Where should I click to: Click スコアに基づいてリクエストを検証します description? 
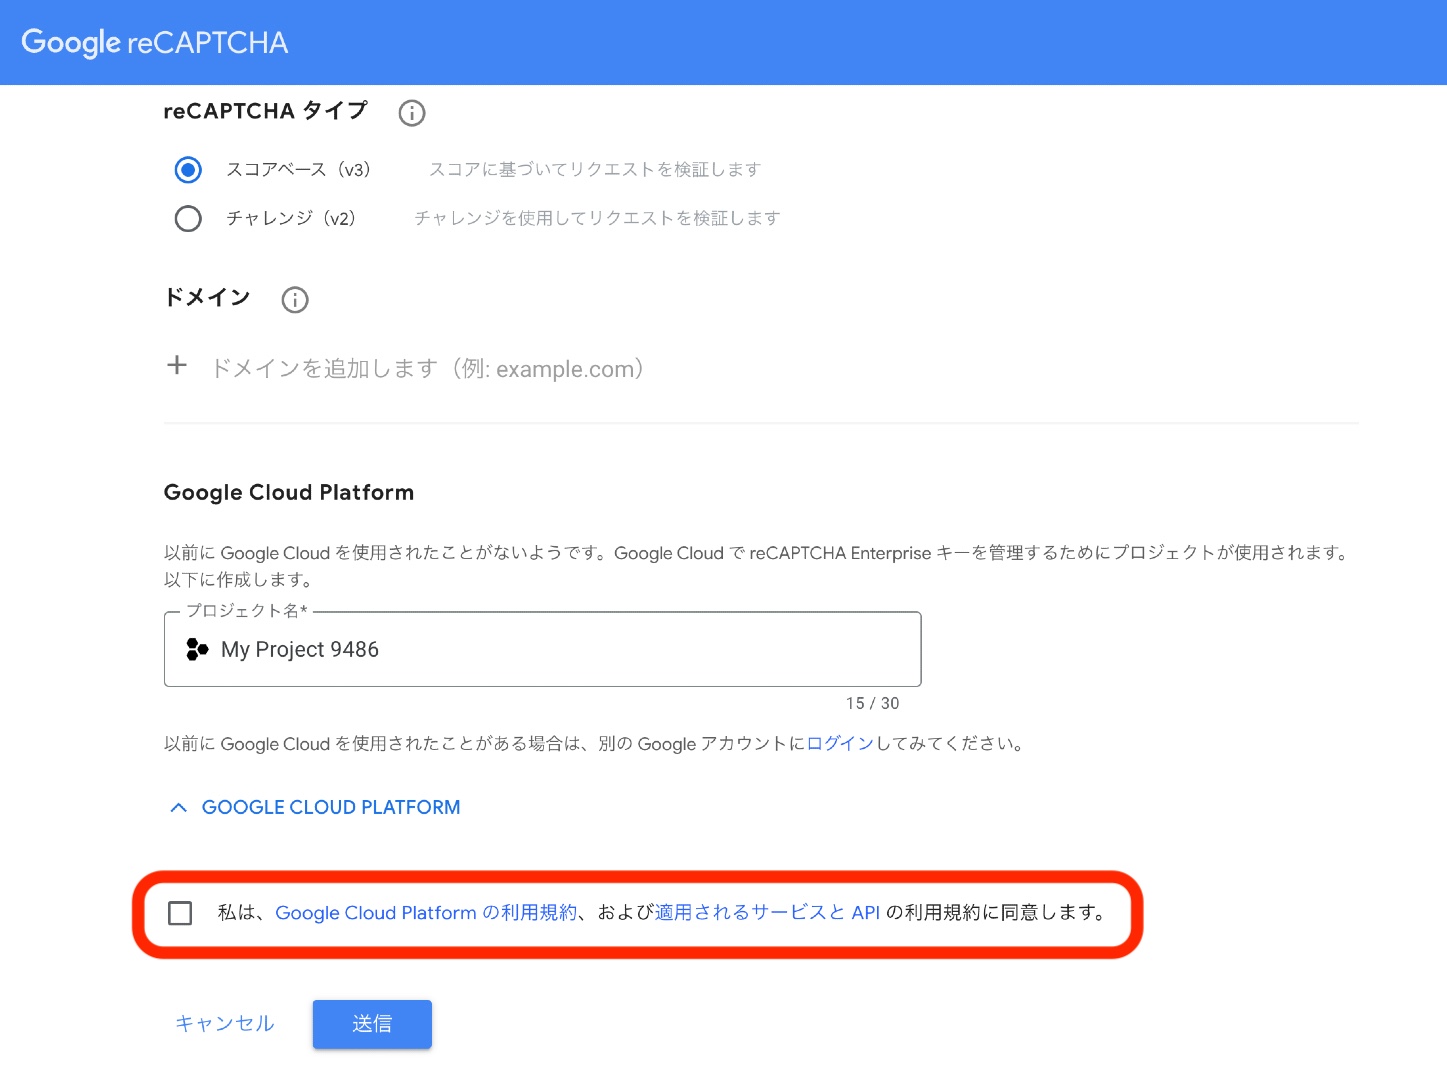(x=595, y=170)
